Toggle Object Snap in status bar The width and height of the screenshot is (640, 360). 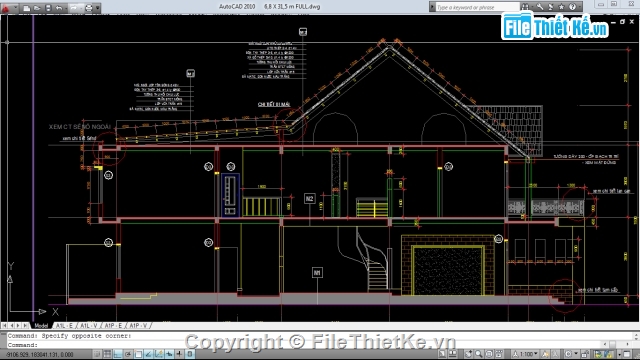tap(138, 354)
